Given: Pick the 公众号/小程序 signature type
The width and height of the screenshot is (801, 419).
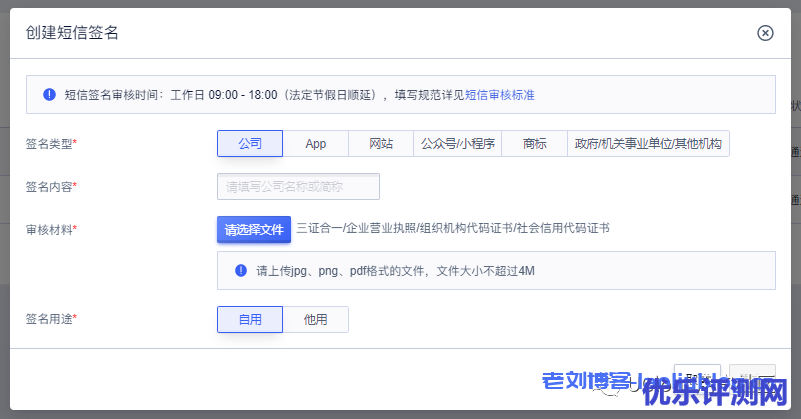Looking at the screenshot, I should coord(458,144).
